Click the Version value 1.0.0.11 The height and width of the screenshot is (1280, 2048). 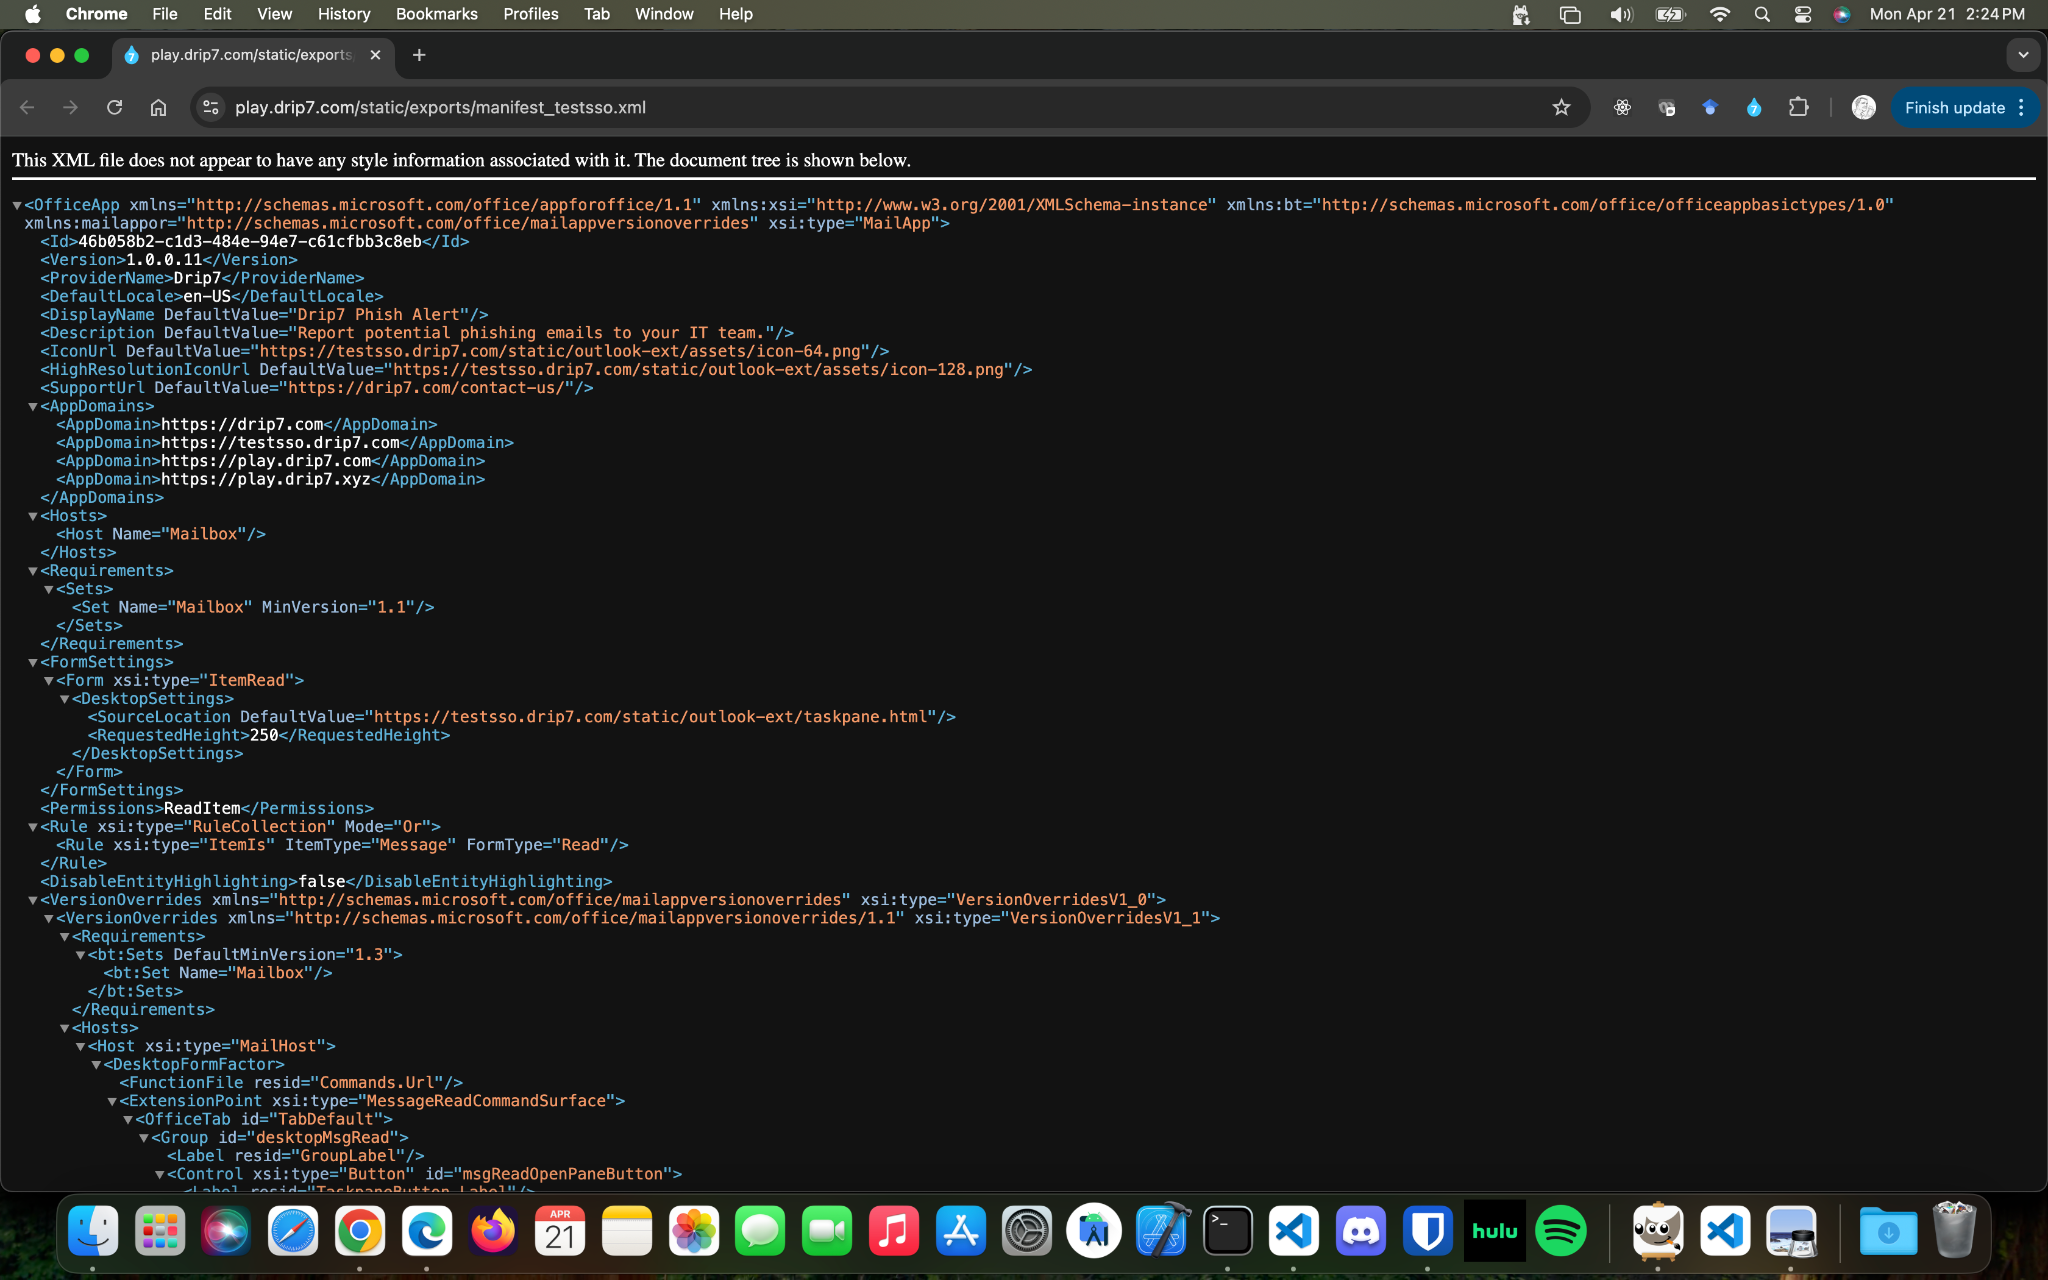tap(164, 260)
